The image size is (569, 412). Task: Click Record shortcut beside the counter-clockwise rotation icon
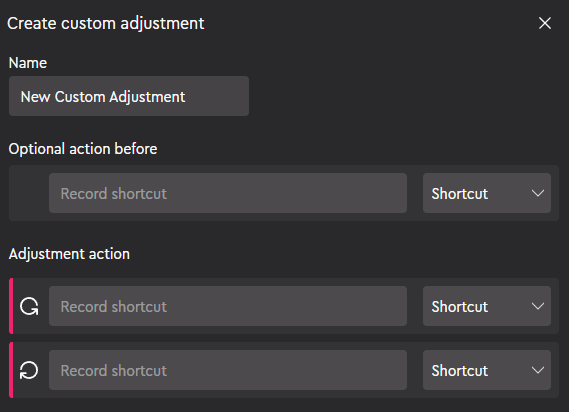click(228, 370)
